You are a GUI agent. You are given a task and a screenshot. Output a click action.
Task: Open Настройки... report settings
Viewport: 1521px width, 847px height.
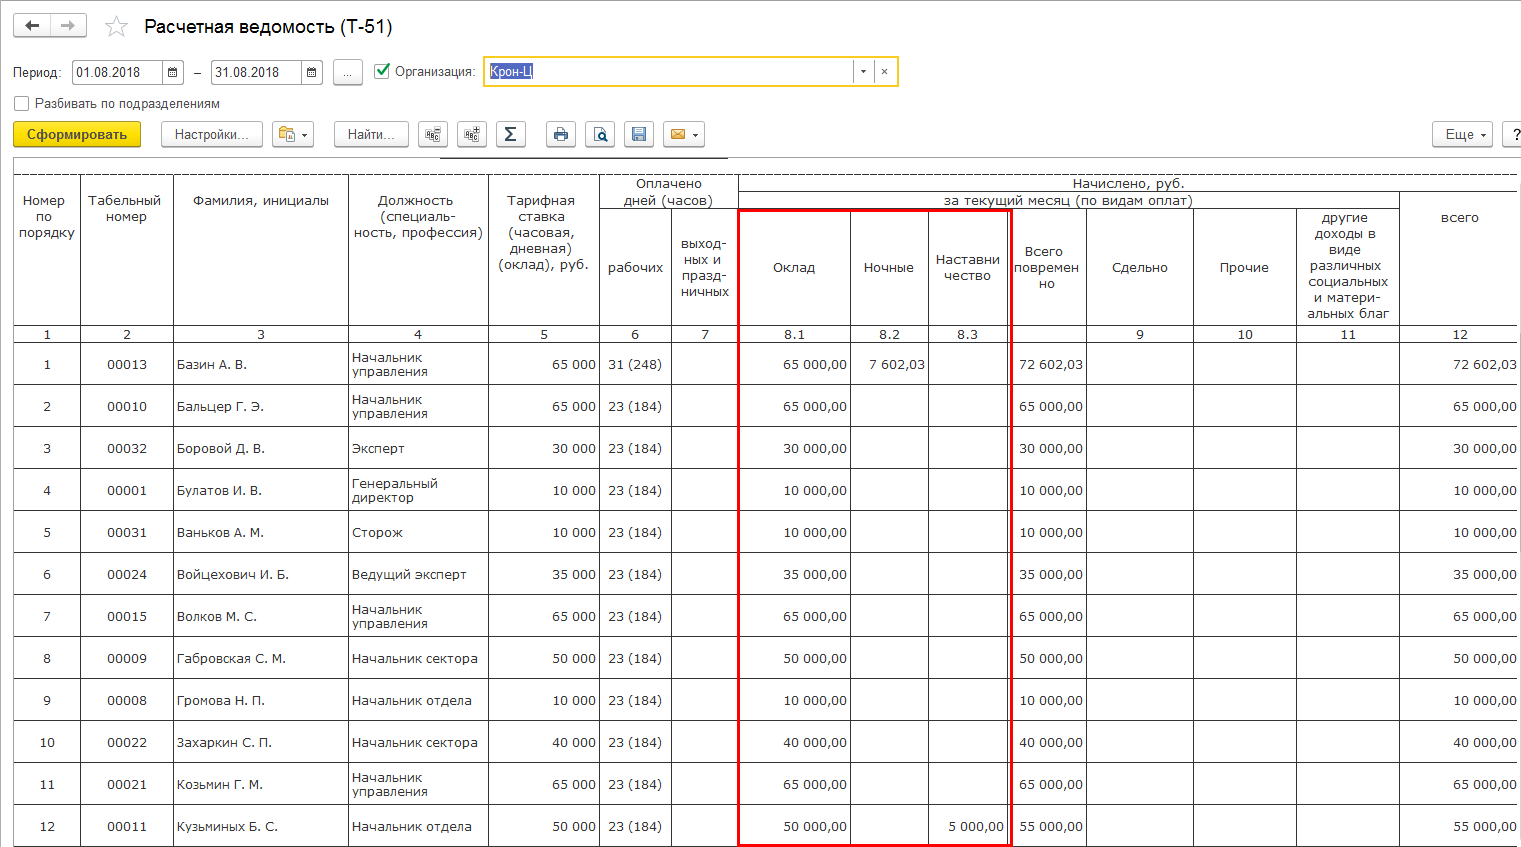click(212, 135)
